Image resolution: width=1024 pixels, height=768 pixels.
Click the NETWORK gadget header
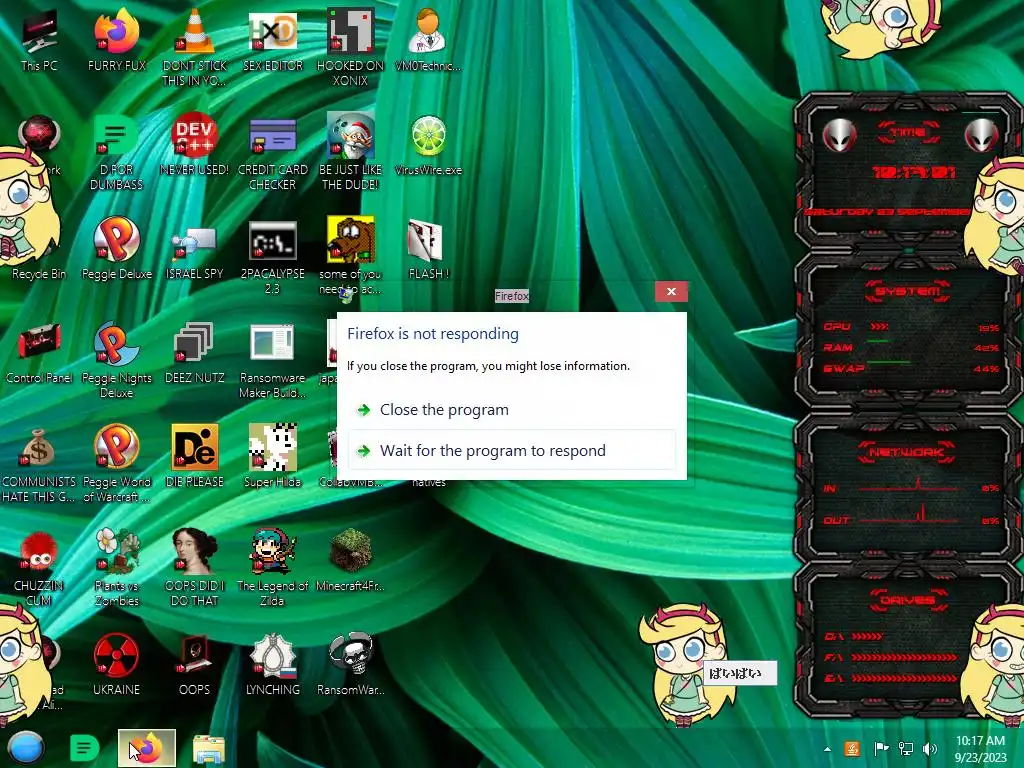908,452
